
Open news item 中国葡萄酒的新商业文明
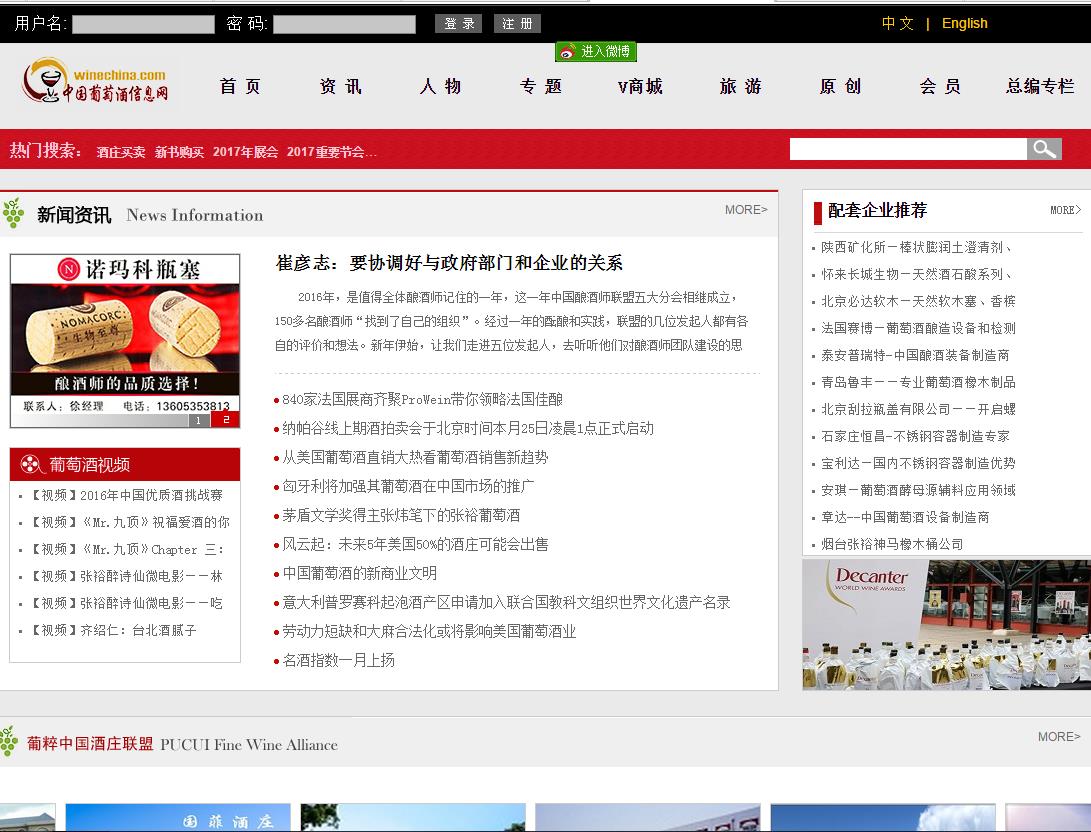360,573
